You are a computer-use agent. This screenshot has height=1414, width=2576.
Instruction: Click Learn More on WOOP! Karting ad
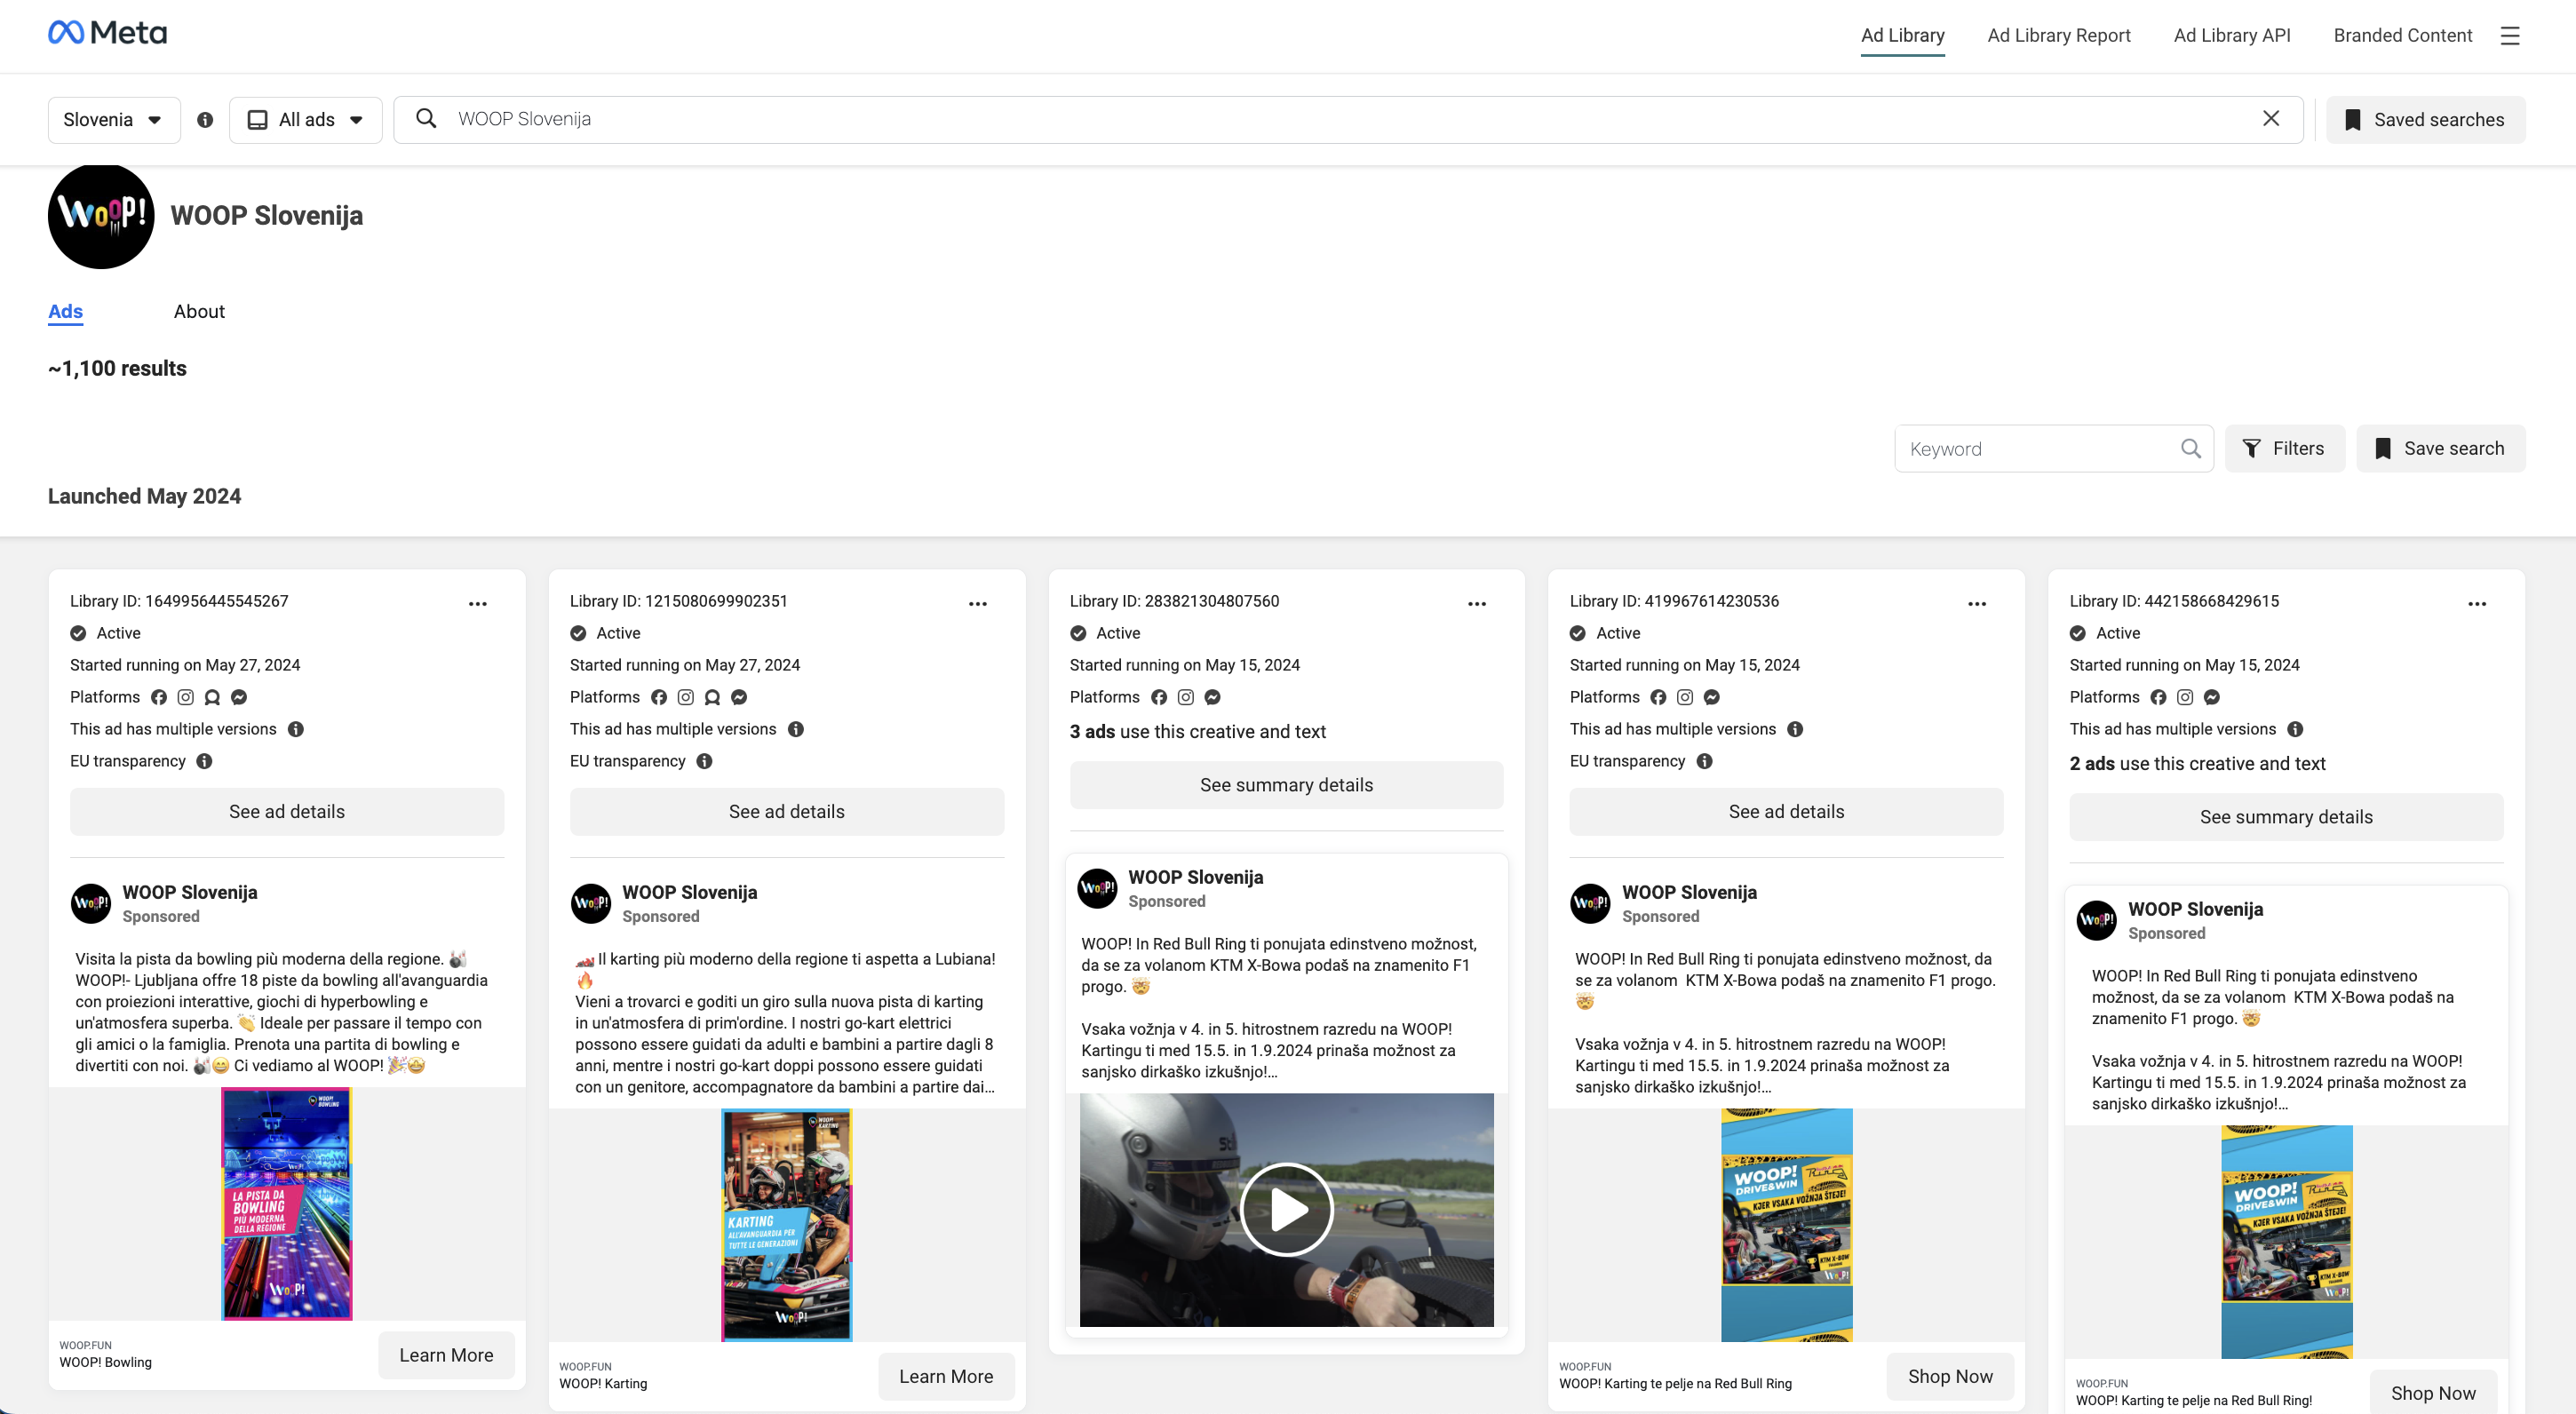946,1376
